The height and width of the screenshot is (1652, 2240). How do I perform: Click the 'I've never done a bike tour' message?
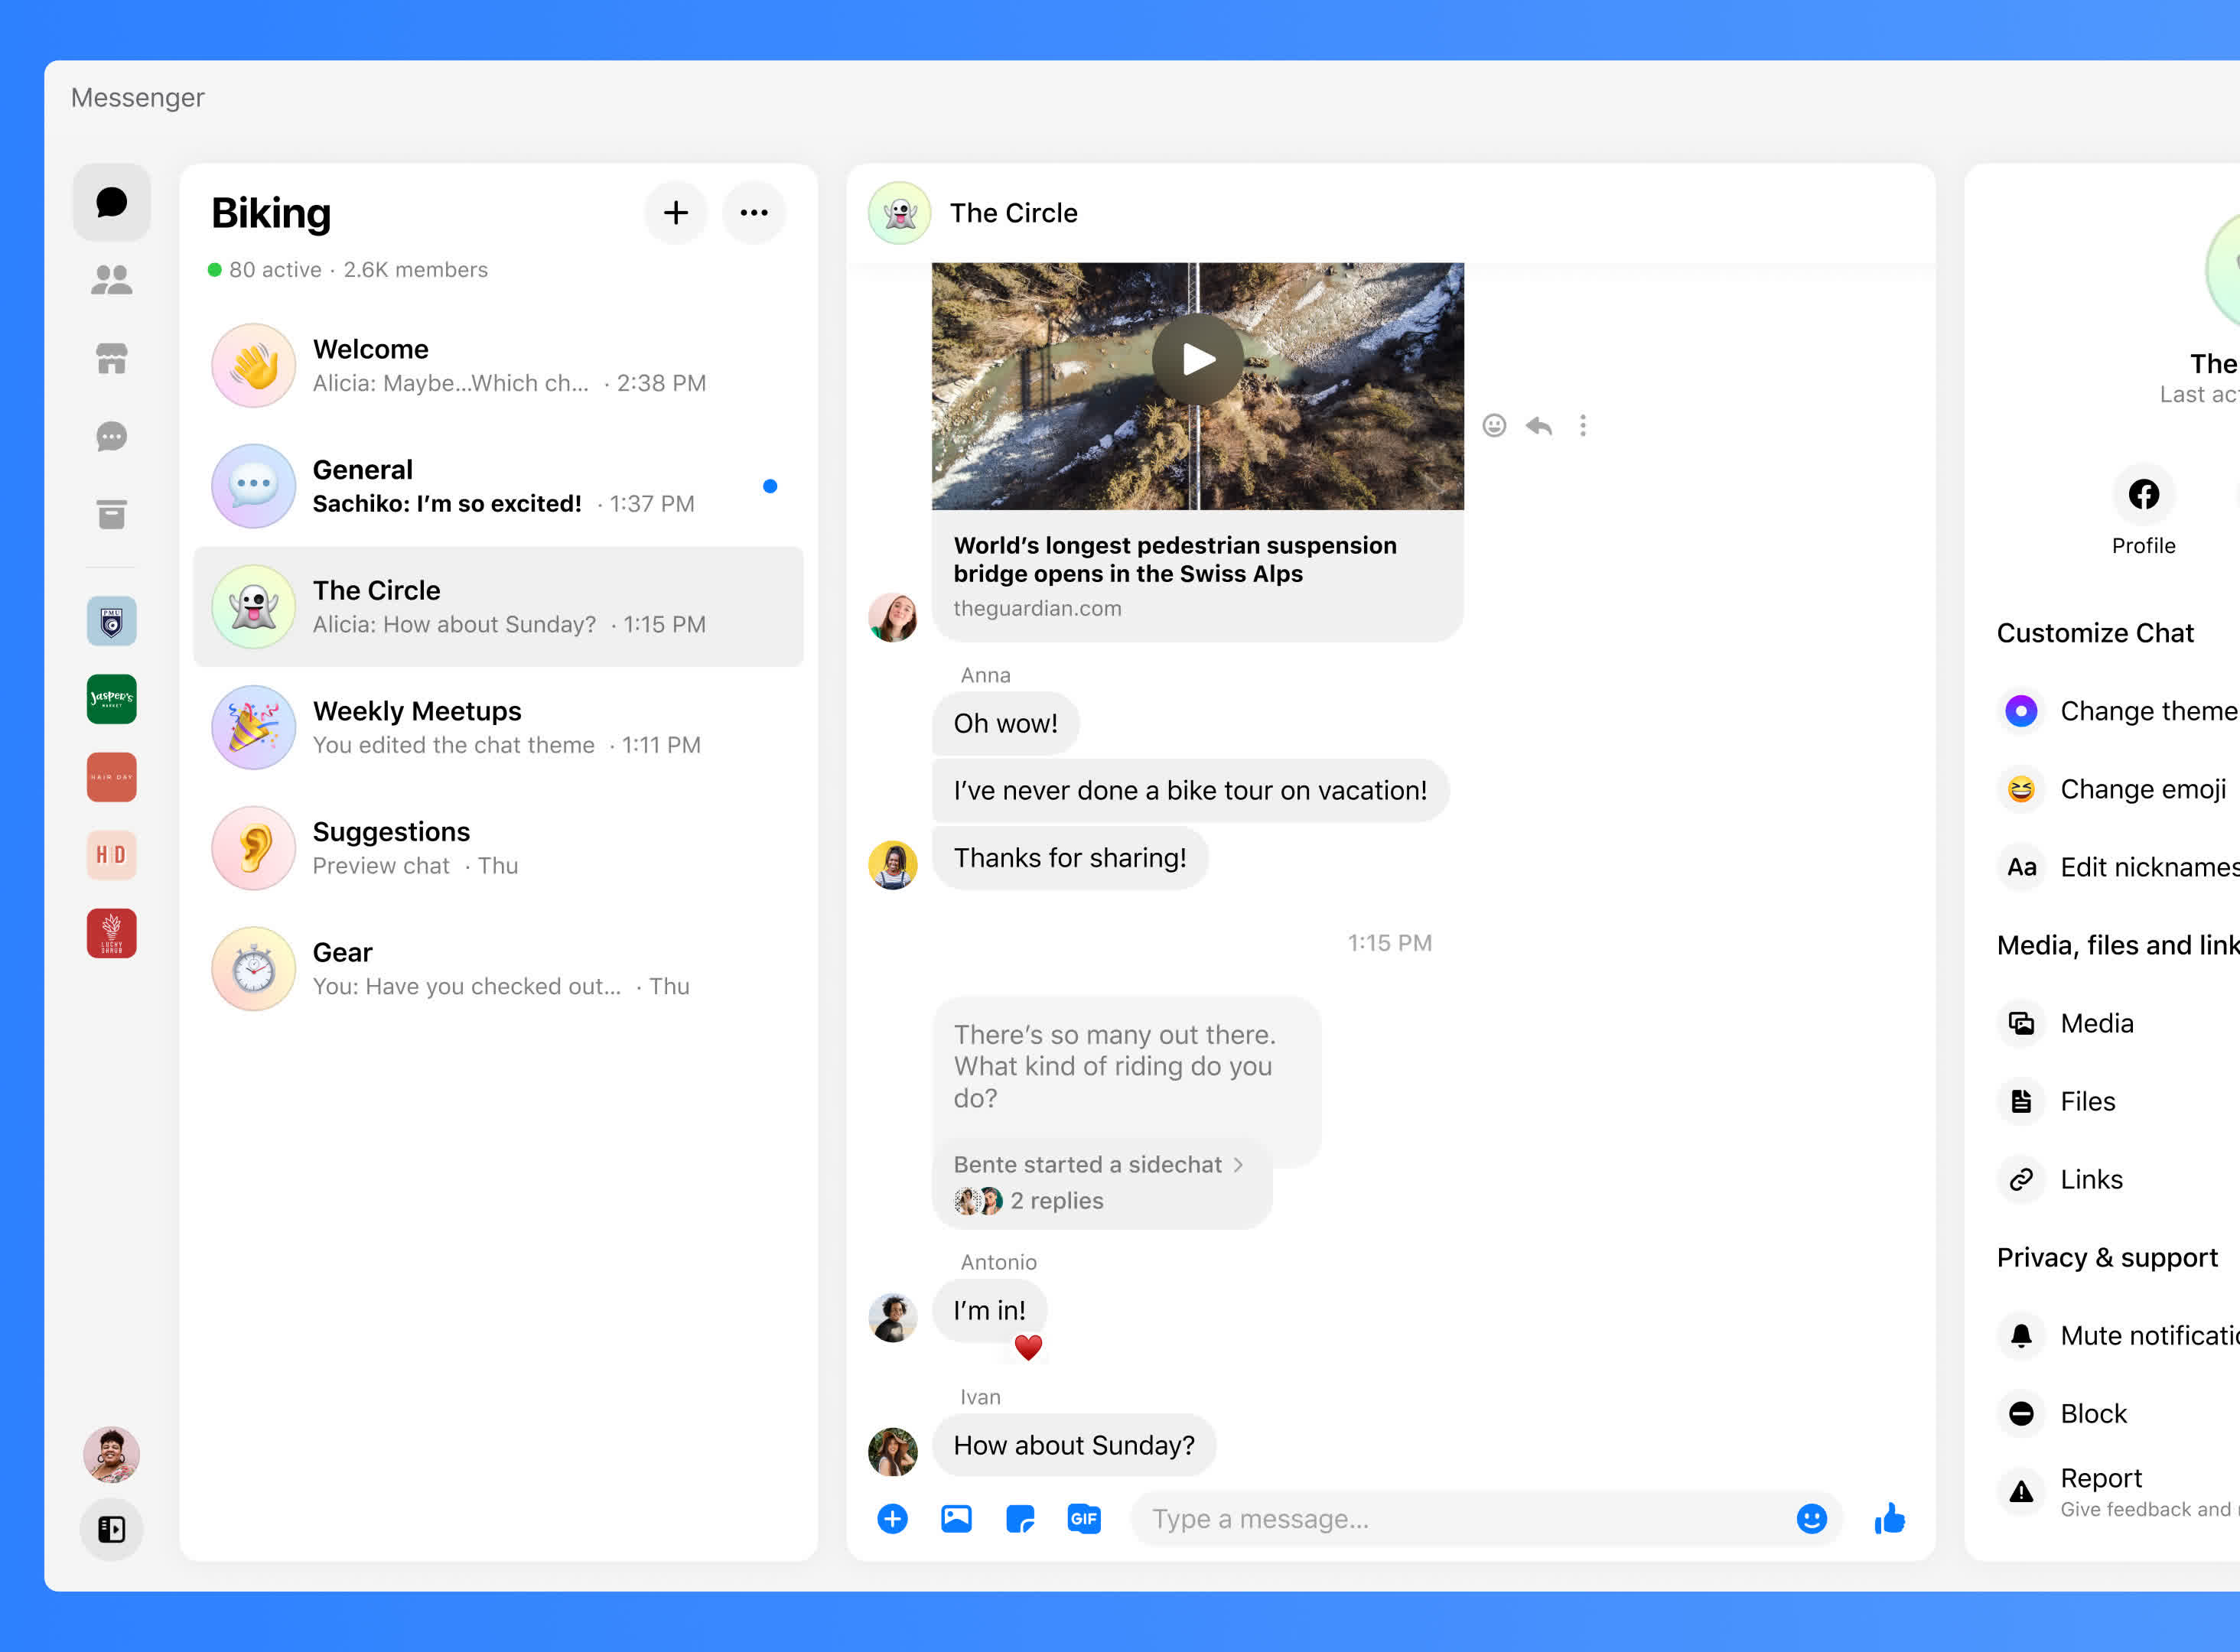coord(1190,790)
